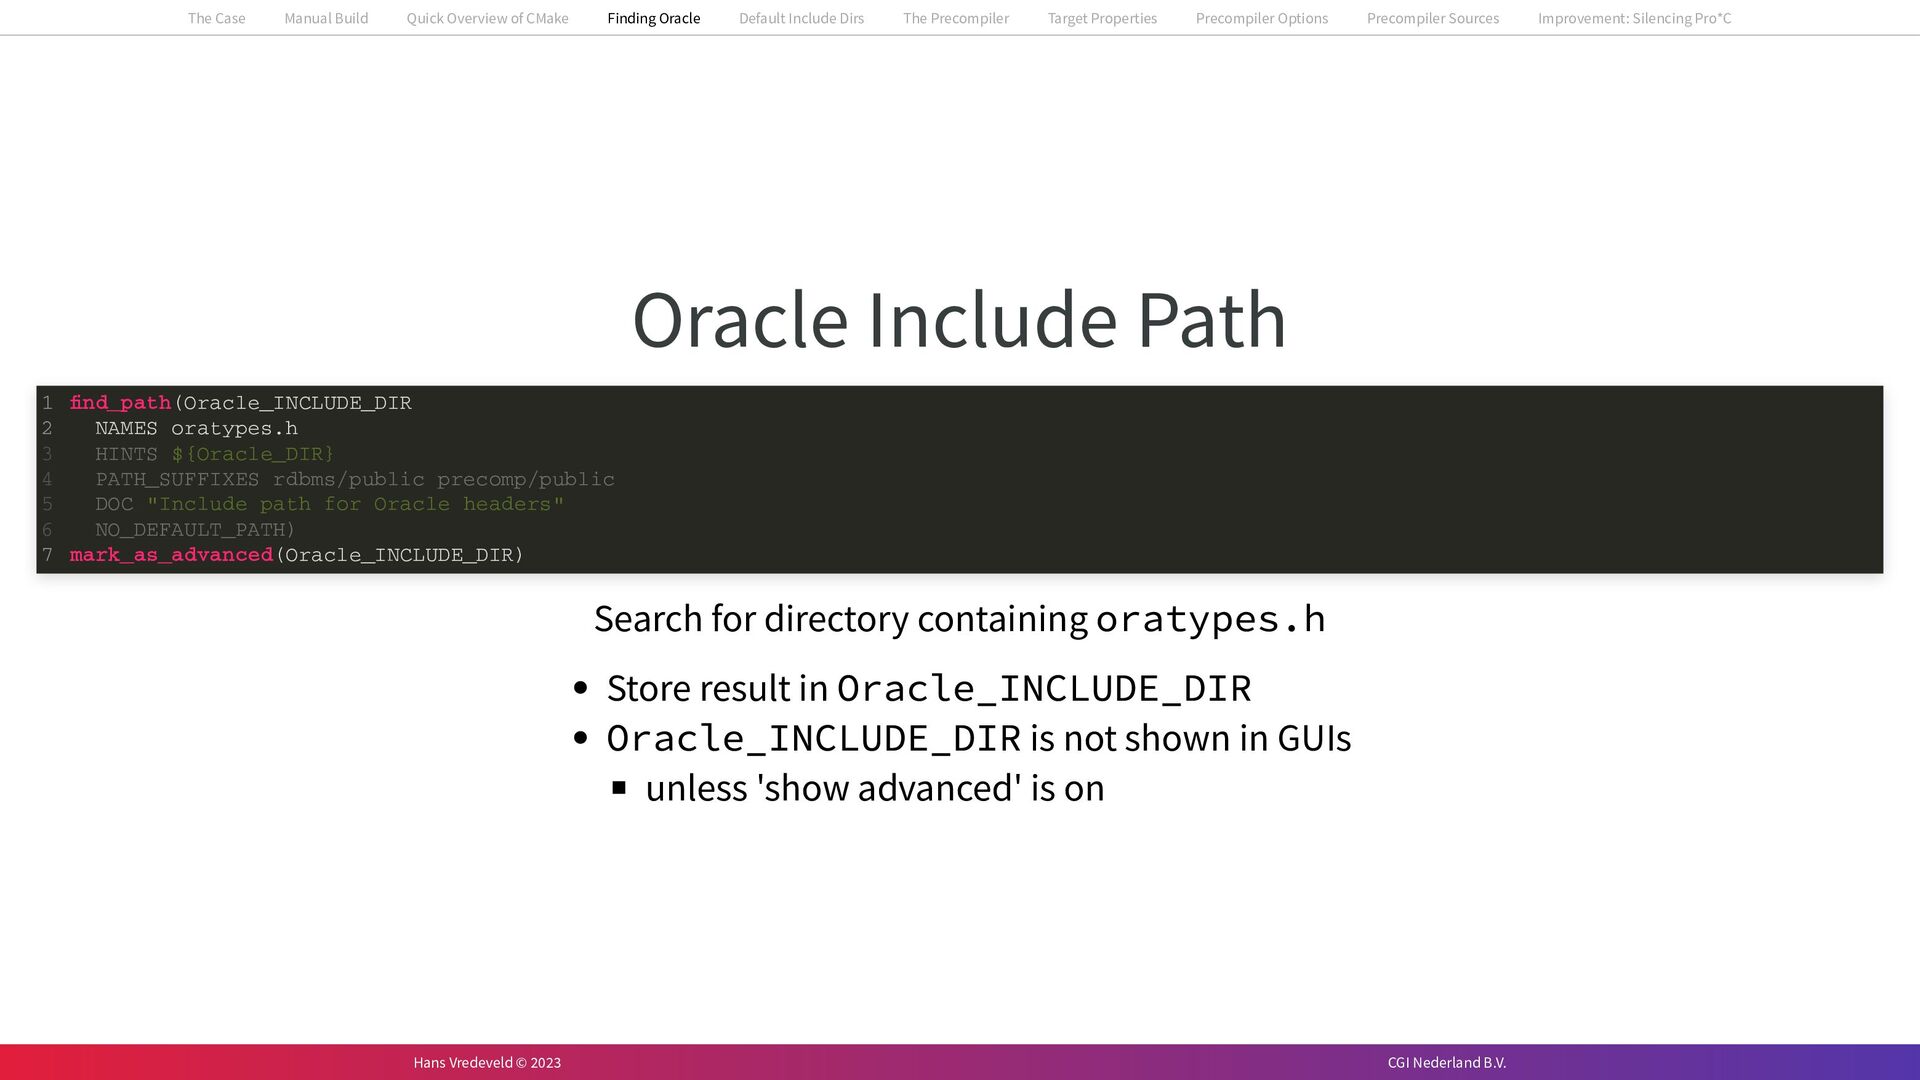Click the Finding Oracle tab

click(x=653, y=18)
